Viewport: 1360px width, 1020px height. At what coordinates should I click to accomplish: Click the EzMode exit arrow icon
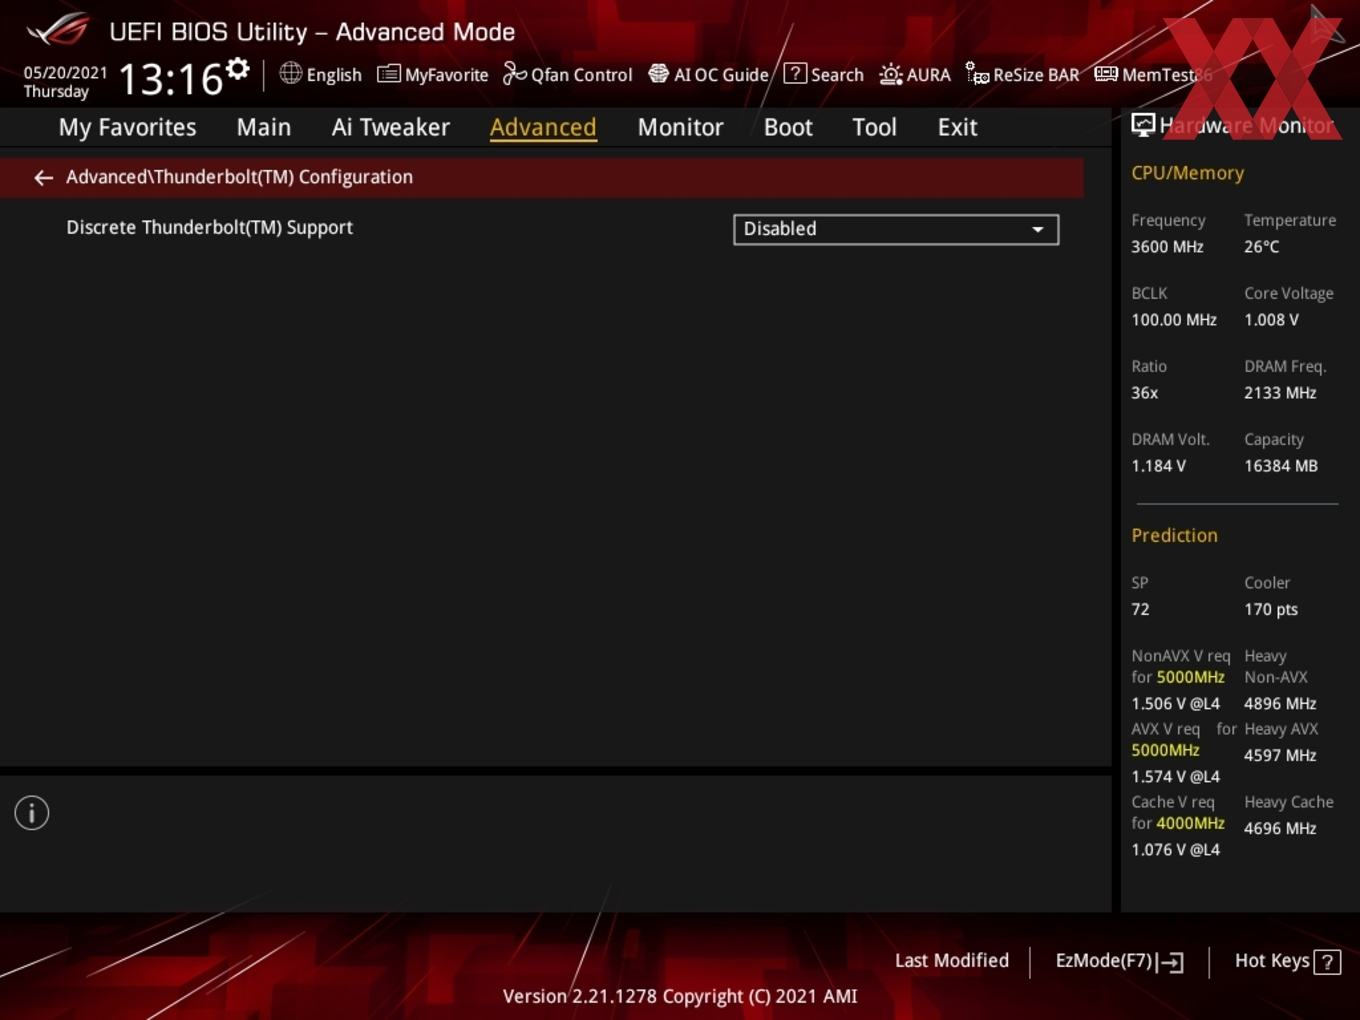[x=1171, y=962]
